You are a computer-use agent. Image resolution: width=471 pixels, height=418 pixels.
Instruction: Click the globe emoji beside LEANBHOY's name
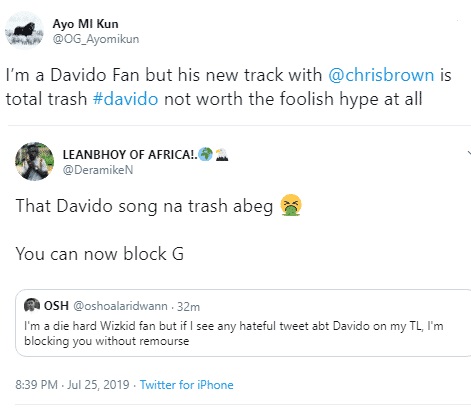point(205,154)
